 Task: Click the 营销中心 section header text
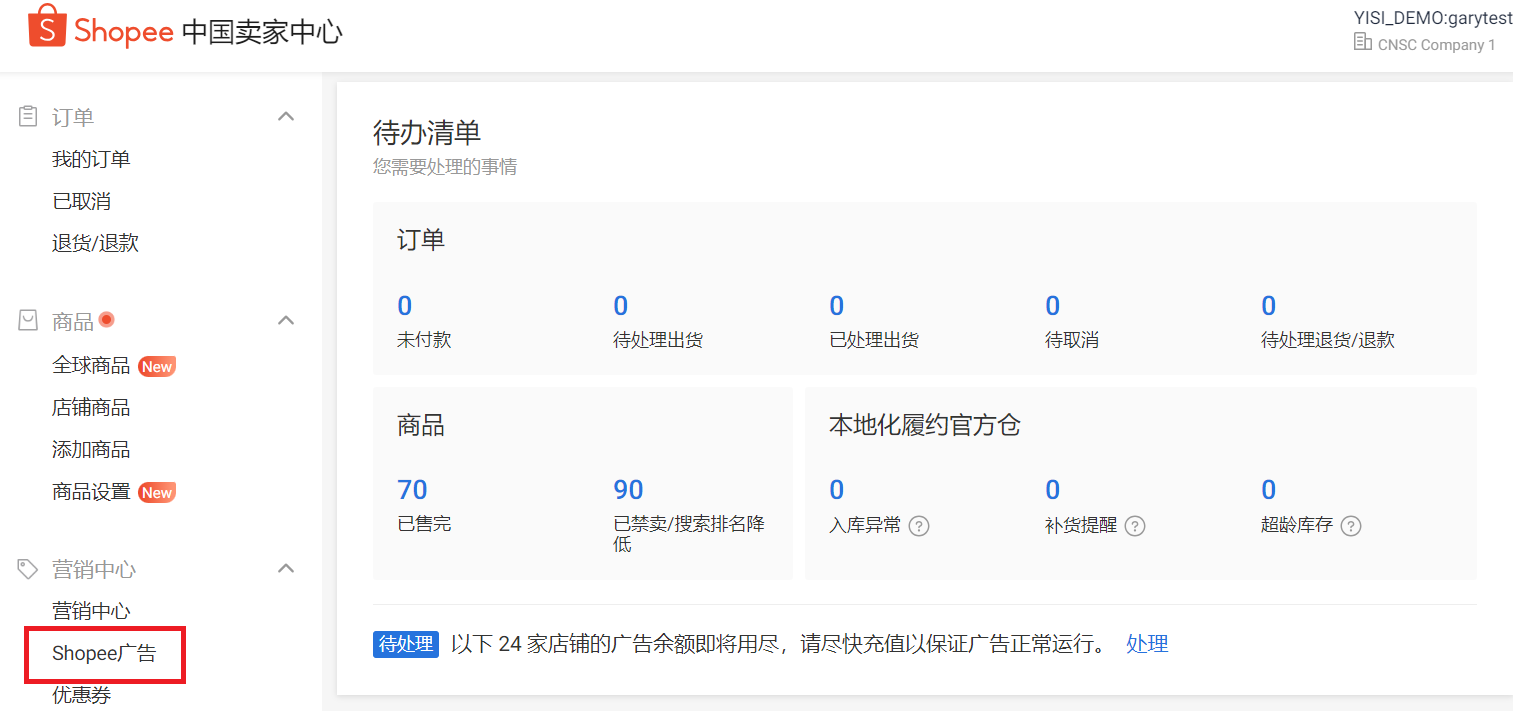[94, 569]
